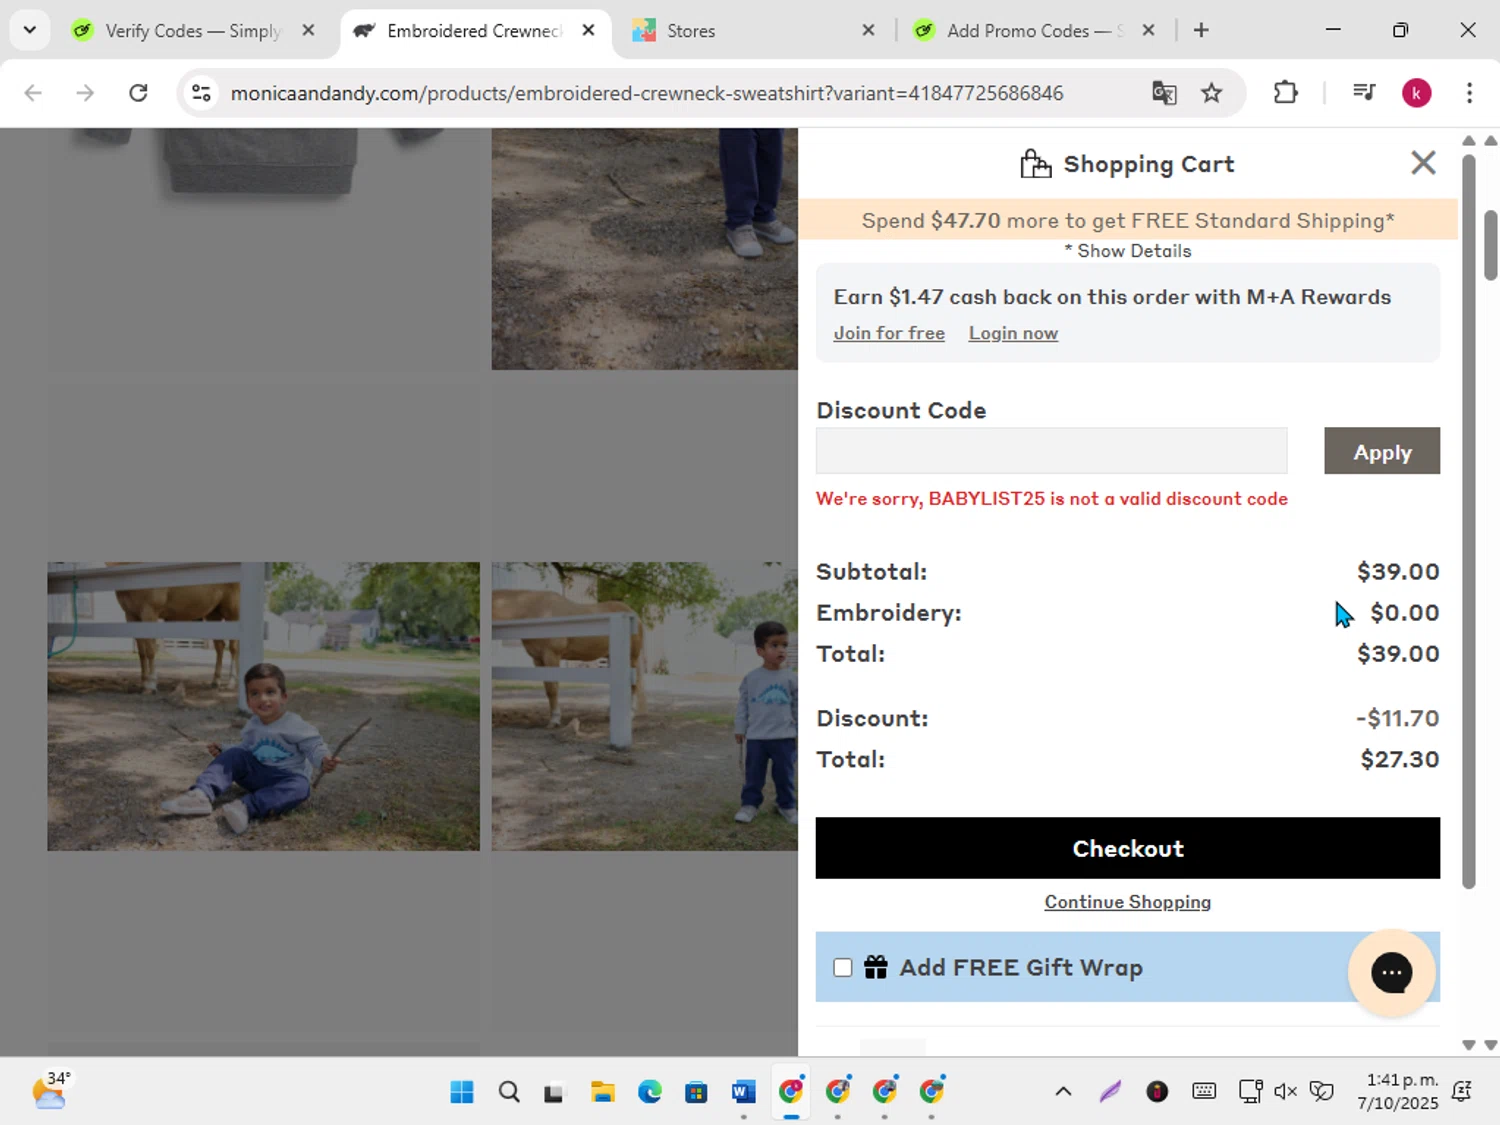
Task: Click the Spend $47.70 more shipping banner
Action: 1128,220
